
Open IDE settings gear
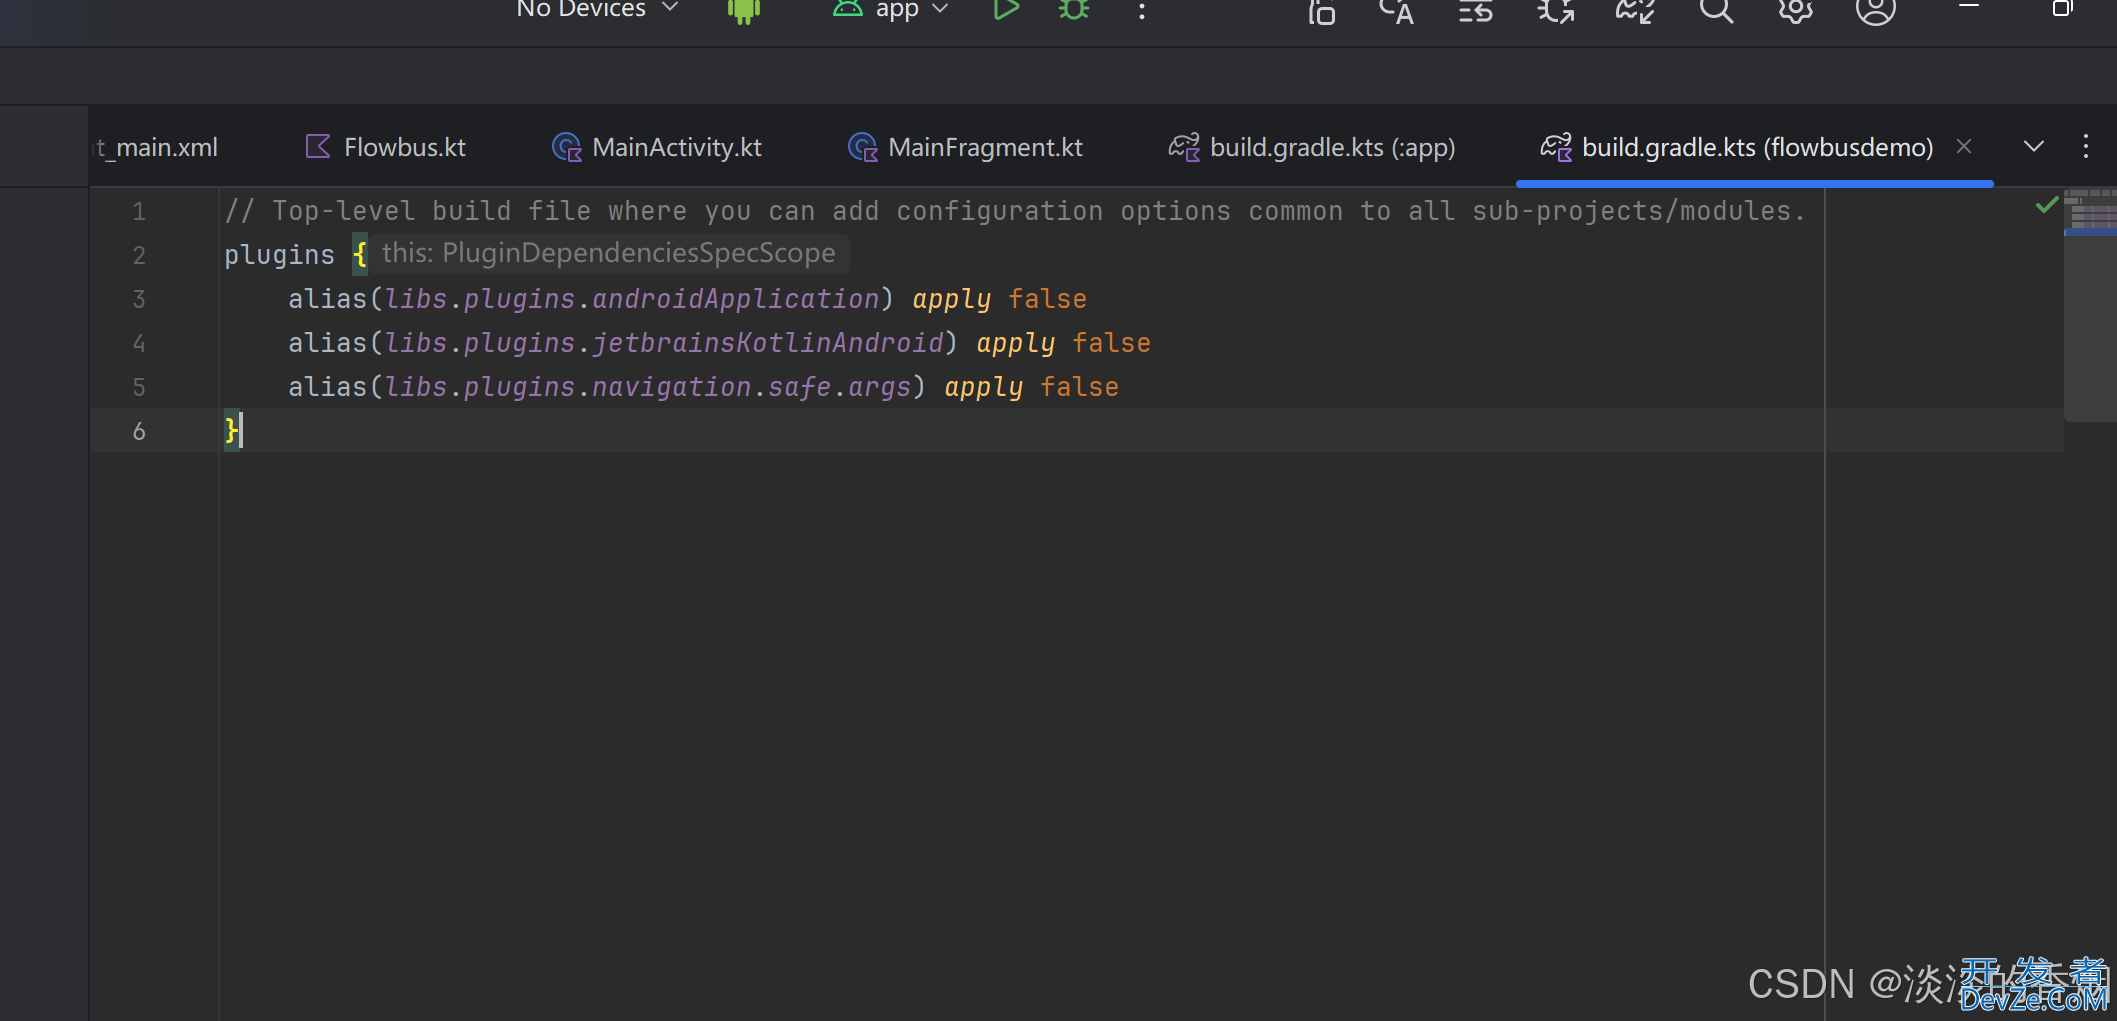(1796, 11)
